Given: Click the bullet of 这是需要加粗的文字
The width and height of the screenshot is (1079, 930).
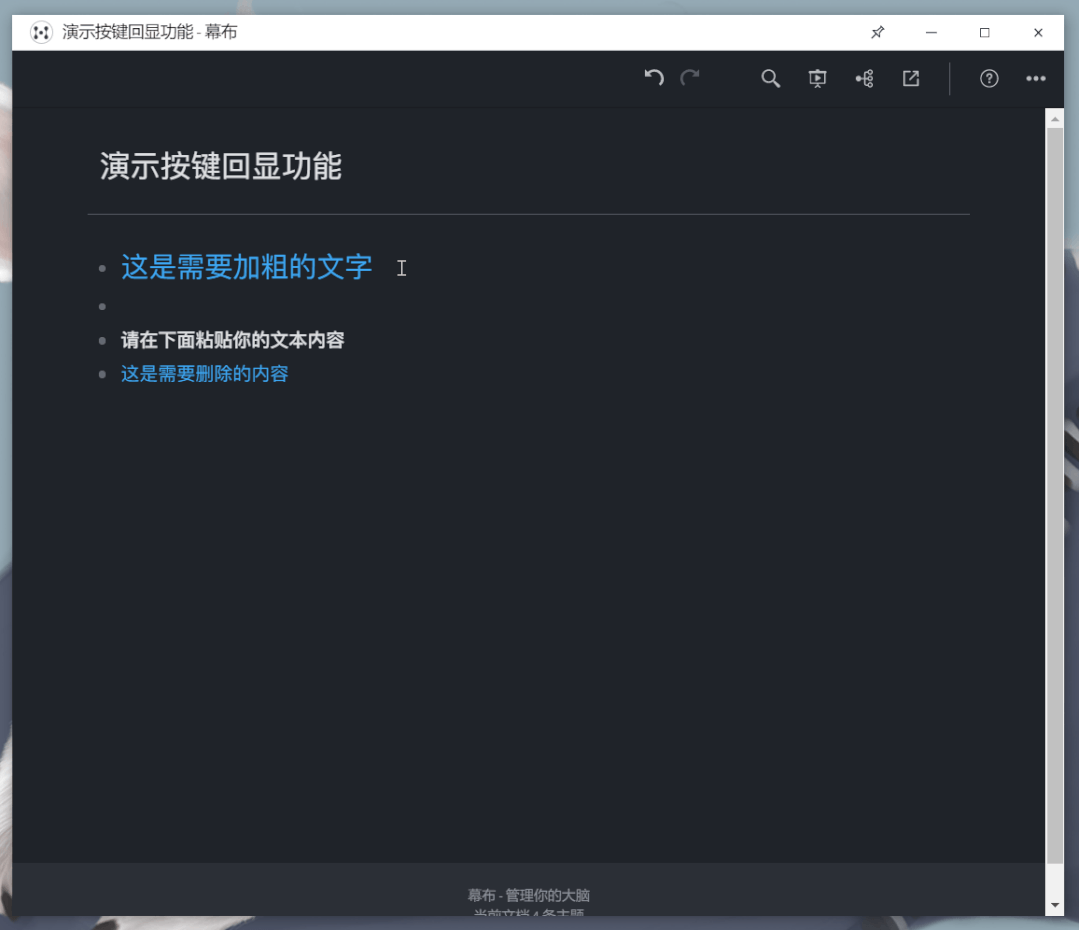Looking at the screenshot, I should click(x=103, y=268).
